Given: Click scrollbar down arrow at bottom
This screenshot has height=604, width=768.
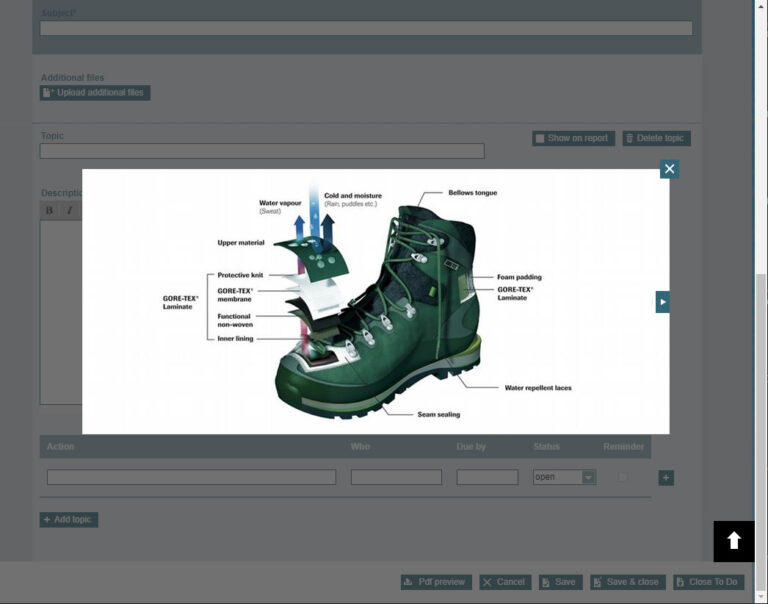Looking at the screenshot, I should pos(761,598).
